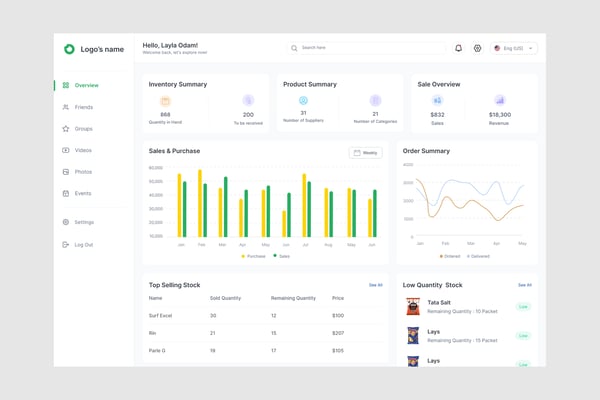The image size is (600, 400).
Task: Click the Log Out icon
Action: 66,245
